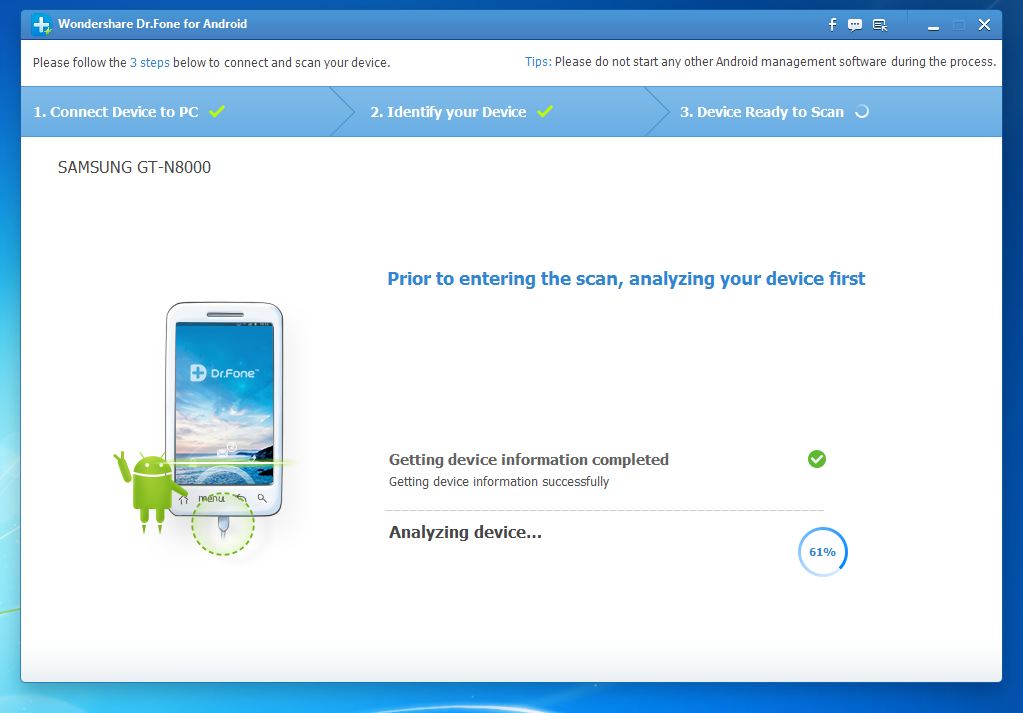This screenshot has width=1023, height=713.
Task: Click the window title 'Wondershare Dr.Fone for Android'
Action: (x=153, y=24)
